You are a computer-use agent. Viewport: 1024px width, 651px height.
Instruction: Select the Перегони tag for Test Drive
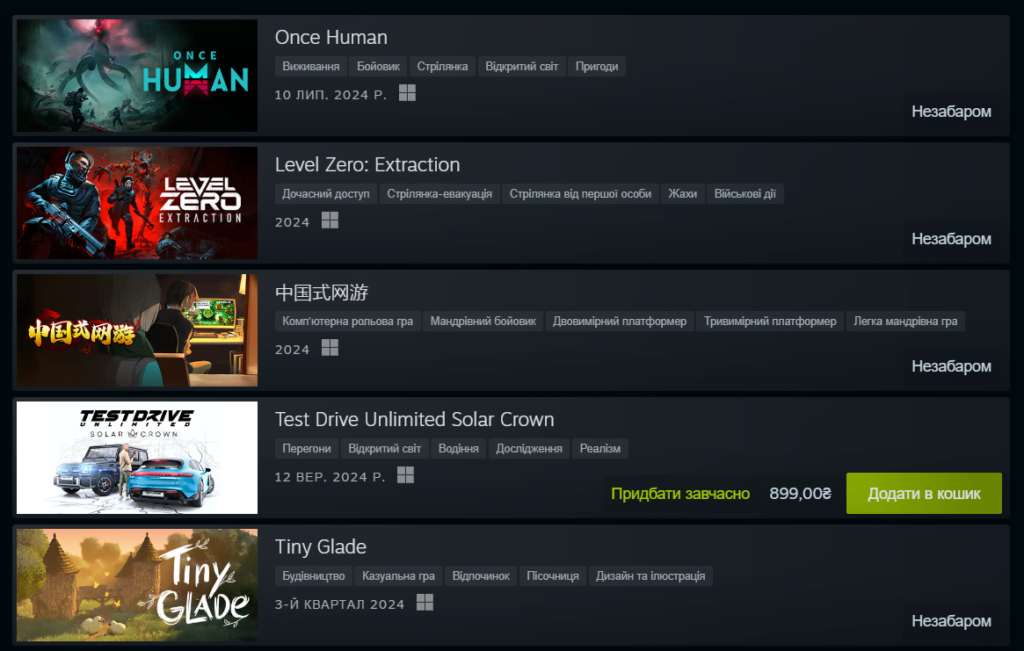306,449
